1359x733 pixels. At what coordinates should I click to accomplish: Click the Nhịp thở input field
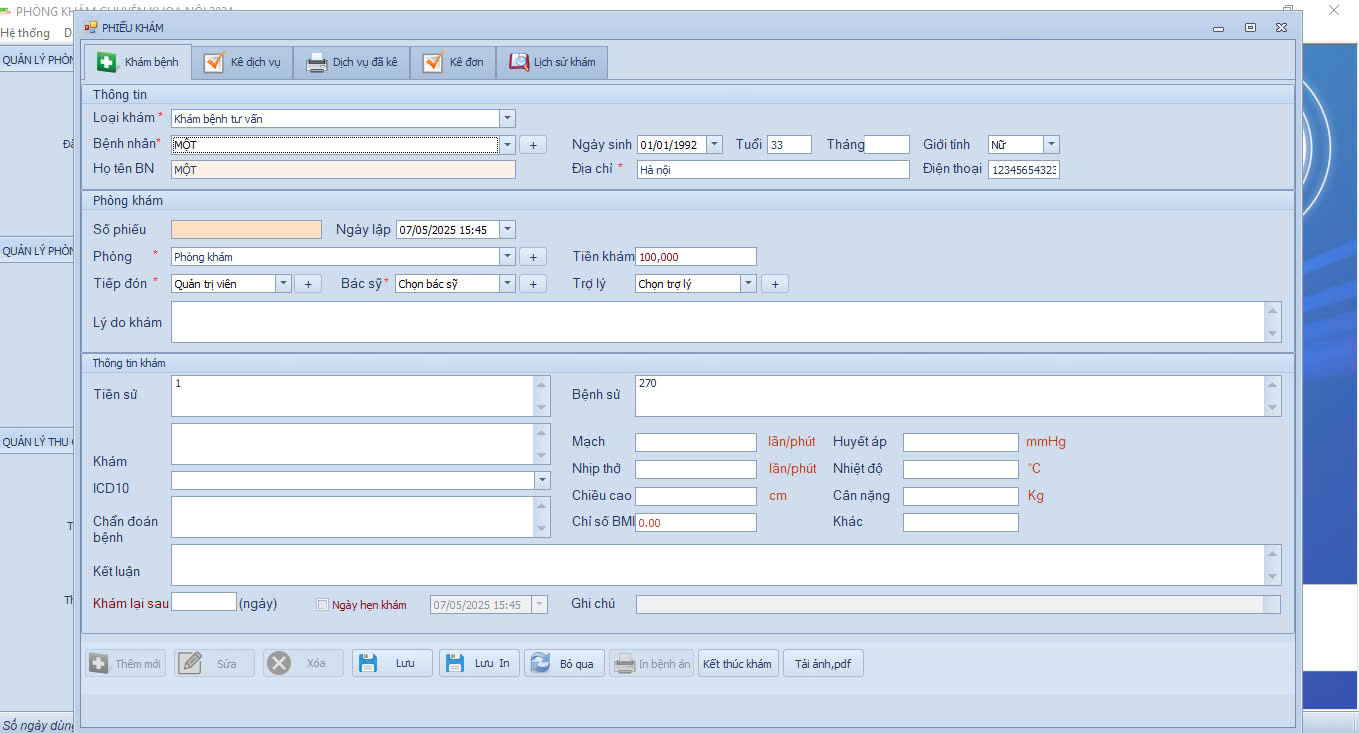[696, 469]
